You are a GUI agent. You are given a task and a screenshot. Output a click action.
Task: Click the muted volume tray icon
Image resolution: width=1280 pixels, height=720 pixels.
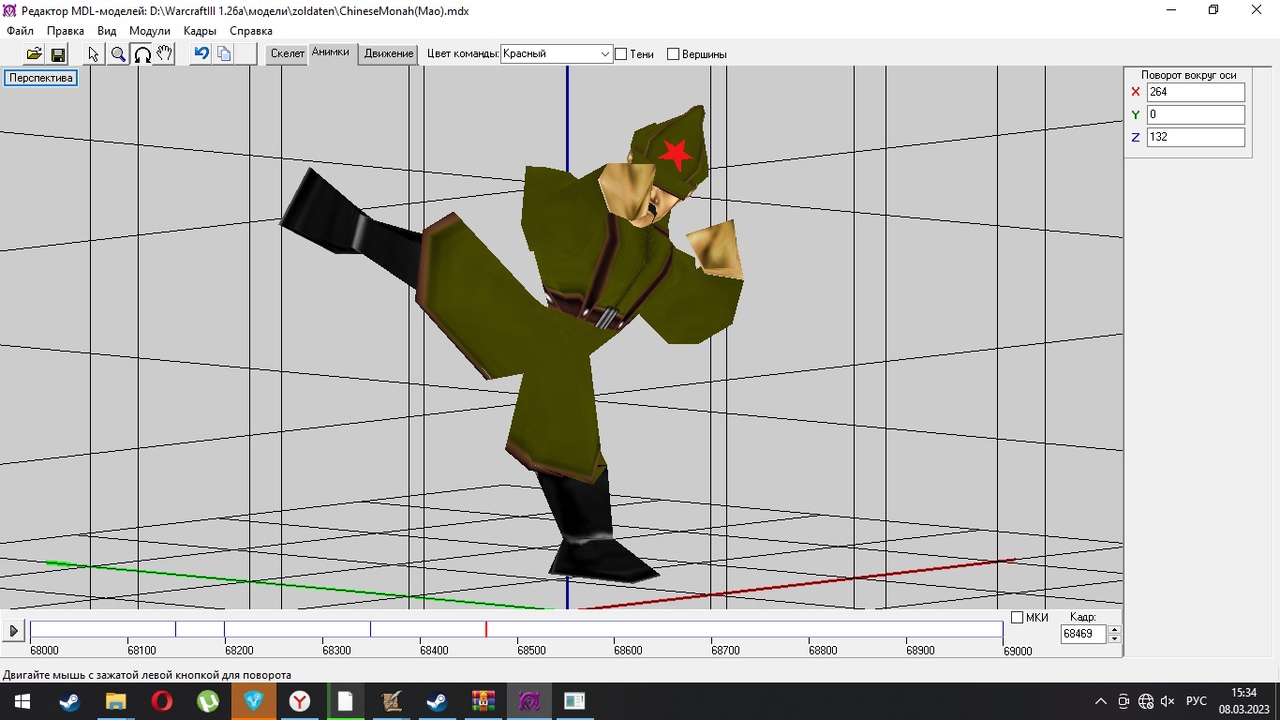coord(1167,701)
